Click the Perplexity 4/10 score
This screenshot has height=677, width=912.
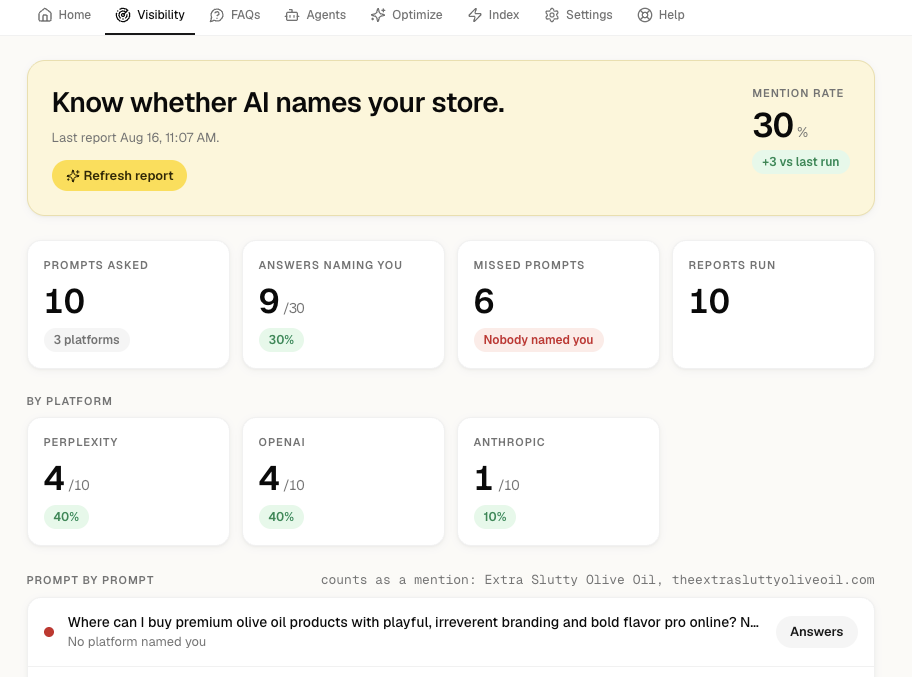click(x=67, y=479)
